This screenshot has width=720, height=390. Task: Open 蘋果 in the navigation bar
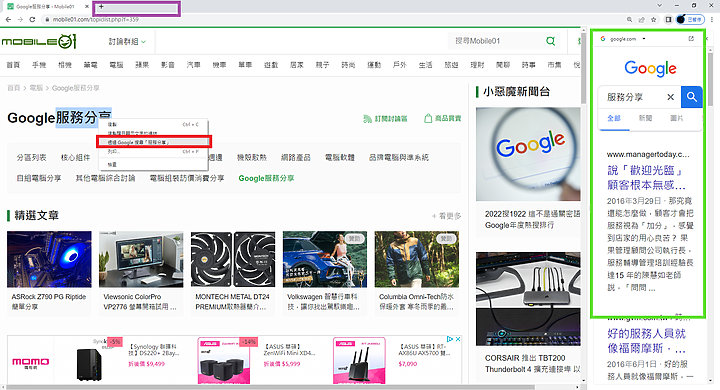(x=142, y=65)
